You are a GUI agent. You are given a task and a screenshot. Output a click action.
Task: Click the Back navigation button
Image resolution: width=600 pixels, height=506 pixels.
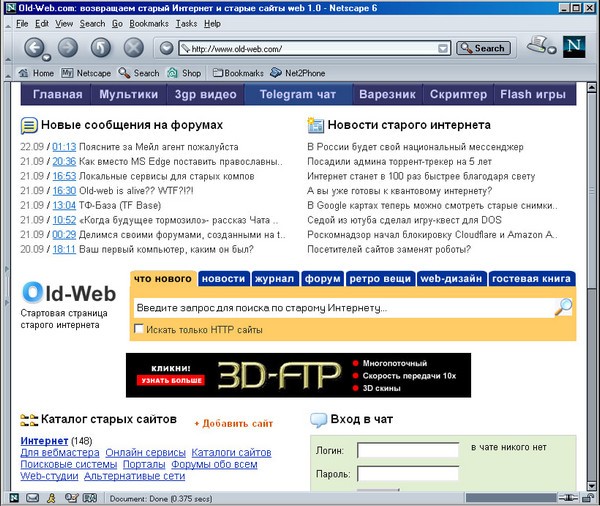point(36,48)
